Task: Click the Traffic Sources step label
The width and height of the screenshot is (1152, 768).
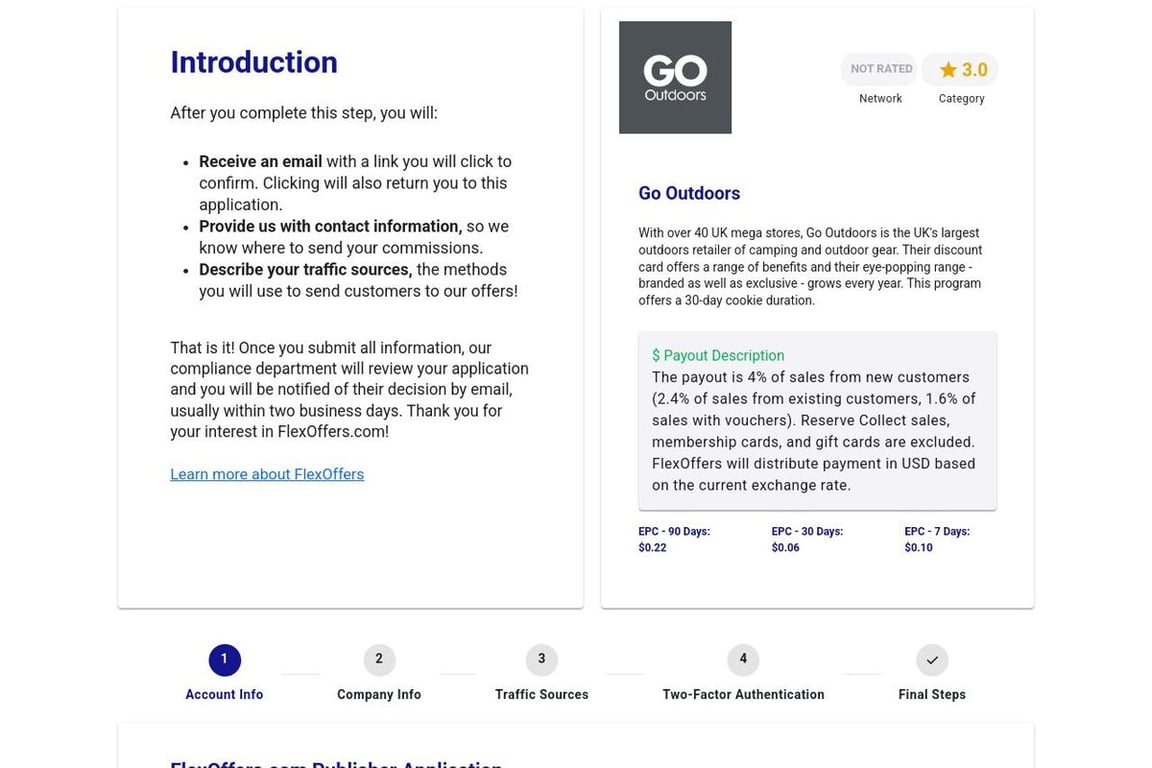Action: [x=541, y=695]
